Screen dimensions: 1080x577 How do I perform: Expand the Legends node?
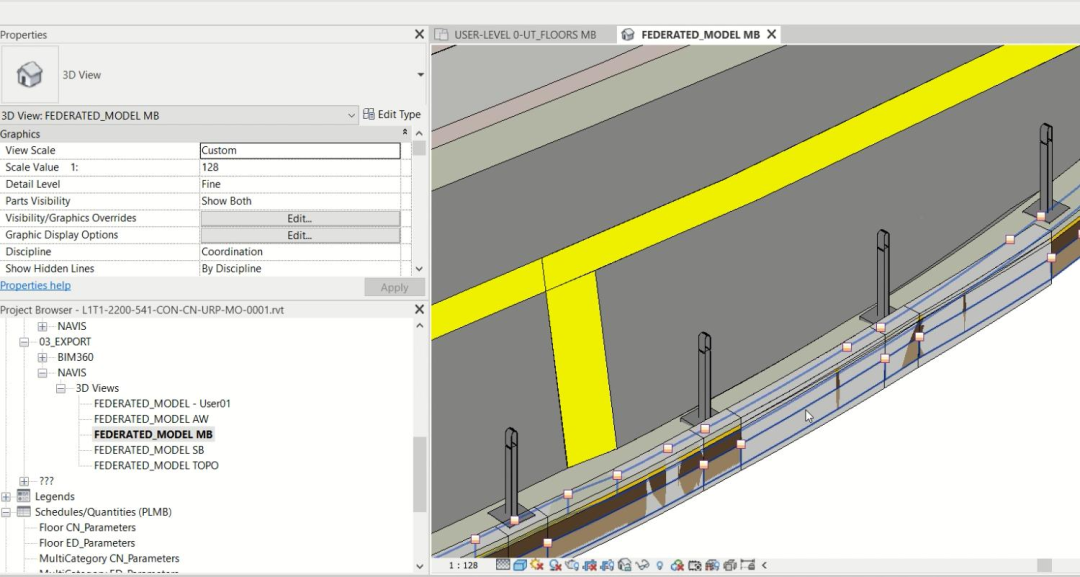click(6, 496)
